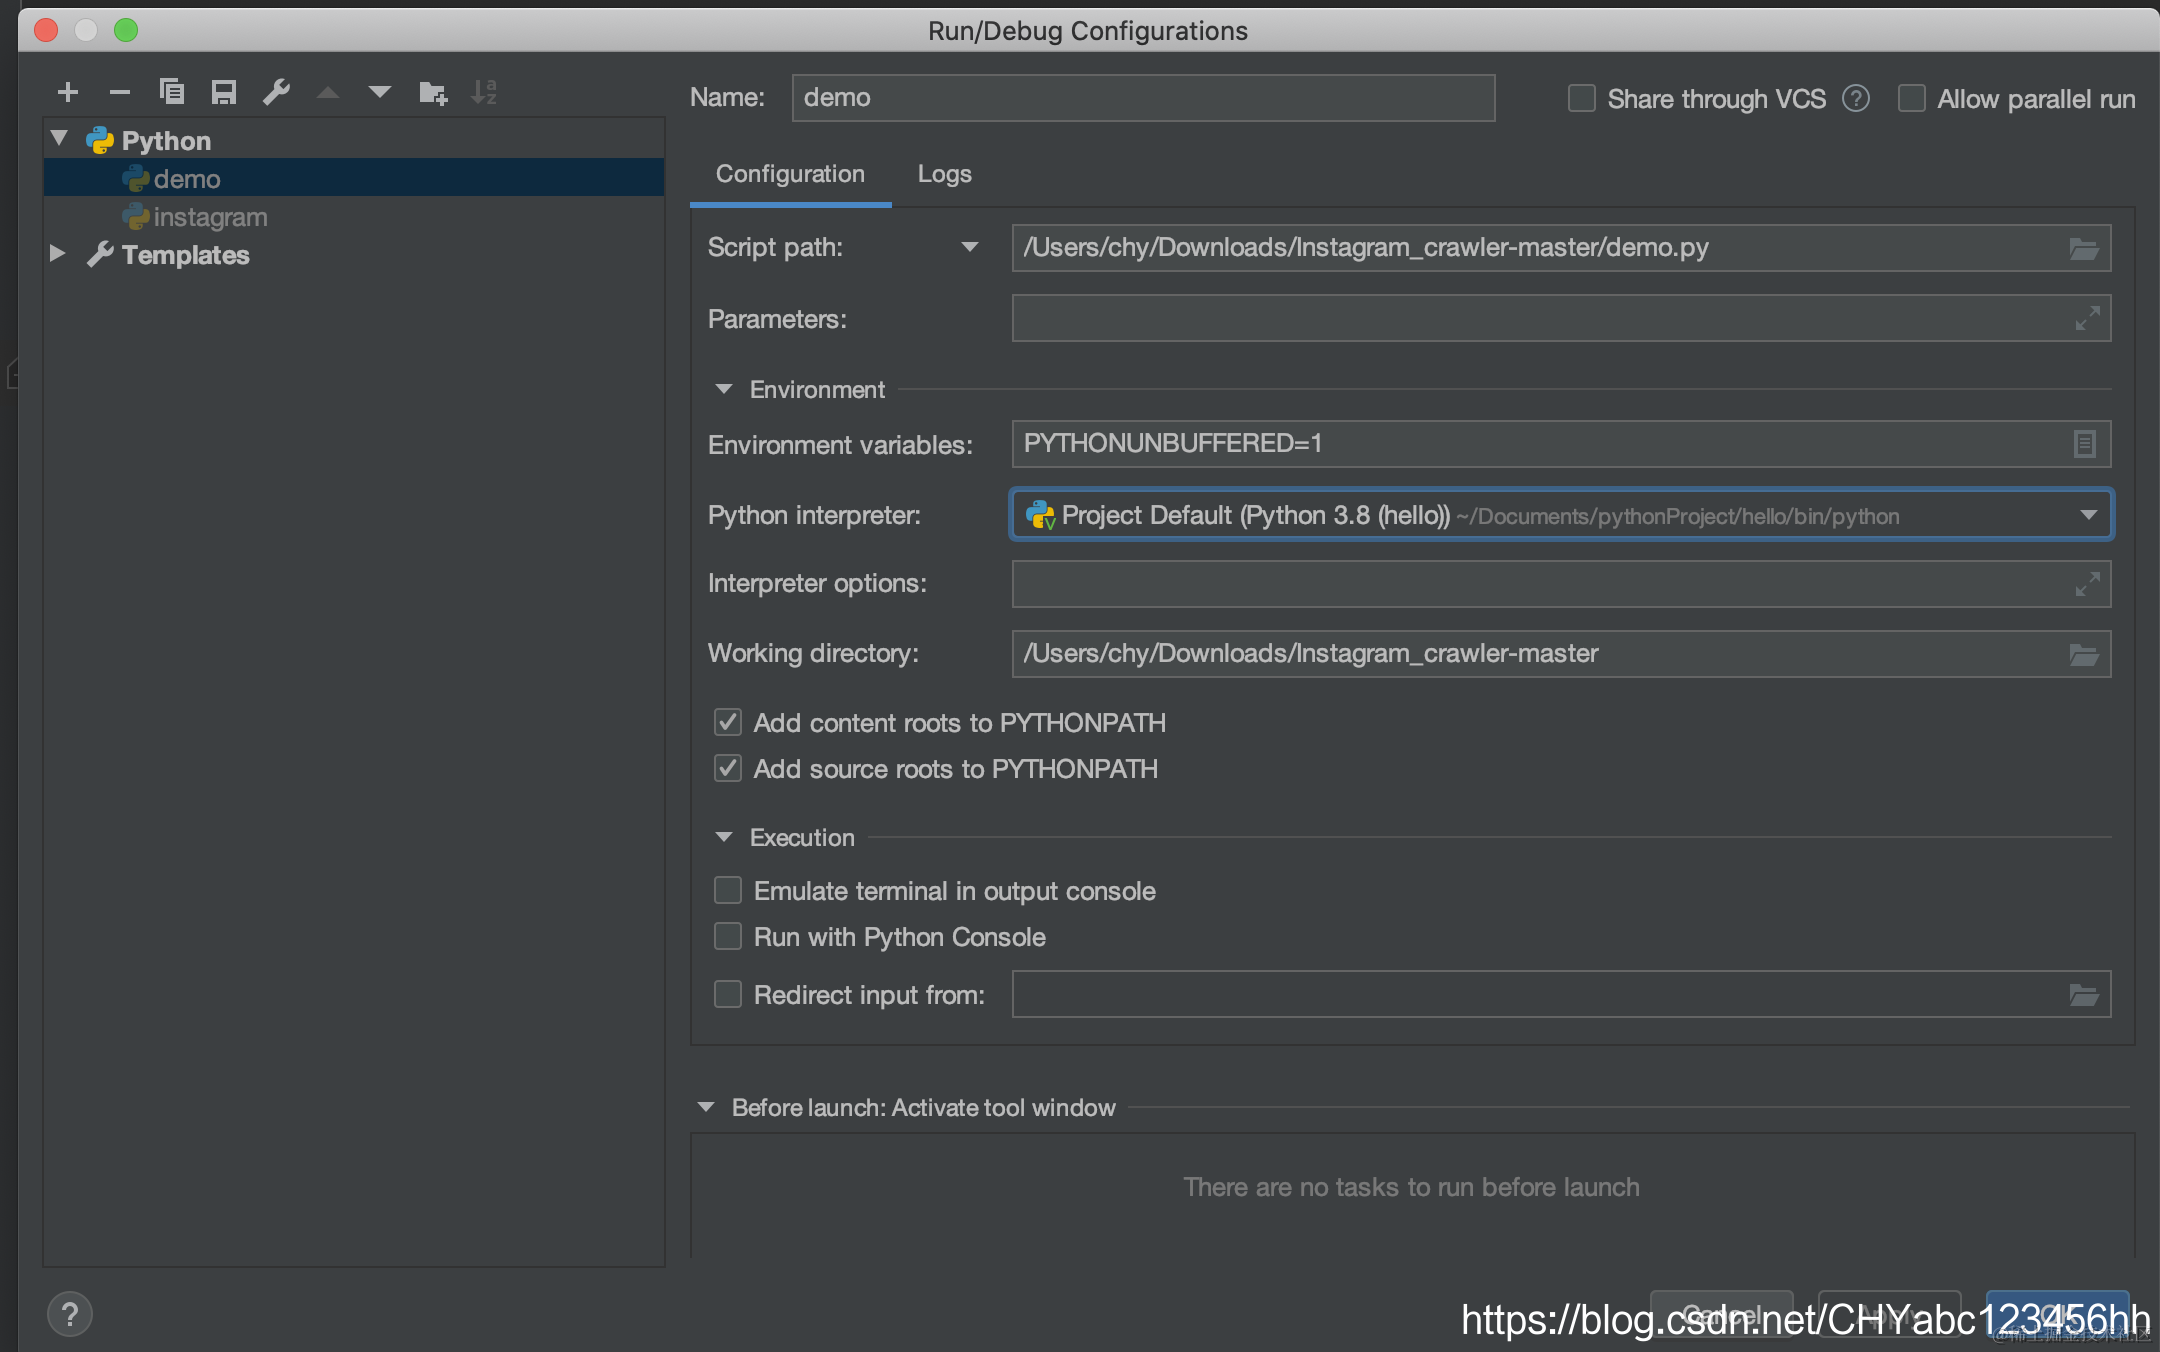Viewport: 2160px width, 1352px height.
Task: Click the Edit Templates wrench icon
Action: [276, 92]
